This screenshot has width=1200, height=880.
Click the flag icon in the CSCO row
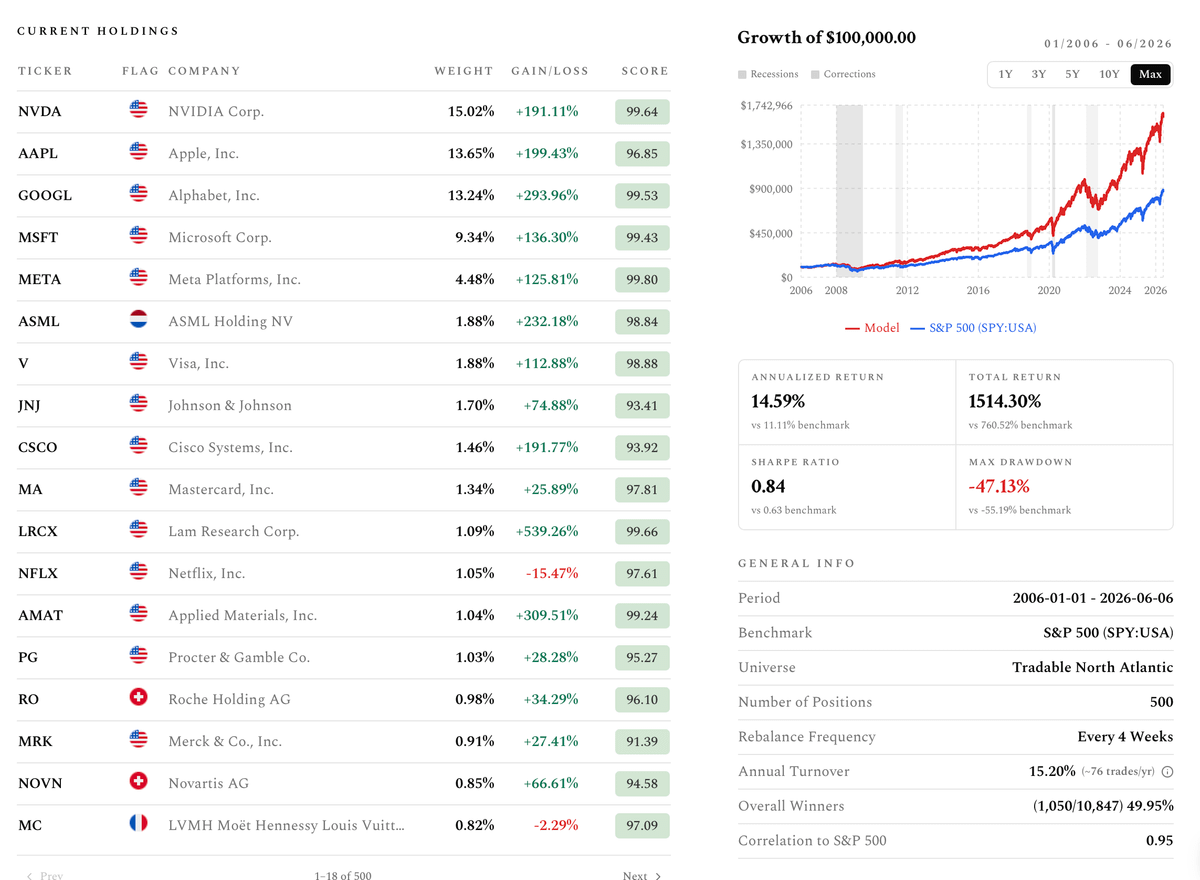click(x=139, y=446)
